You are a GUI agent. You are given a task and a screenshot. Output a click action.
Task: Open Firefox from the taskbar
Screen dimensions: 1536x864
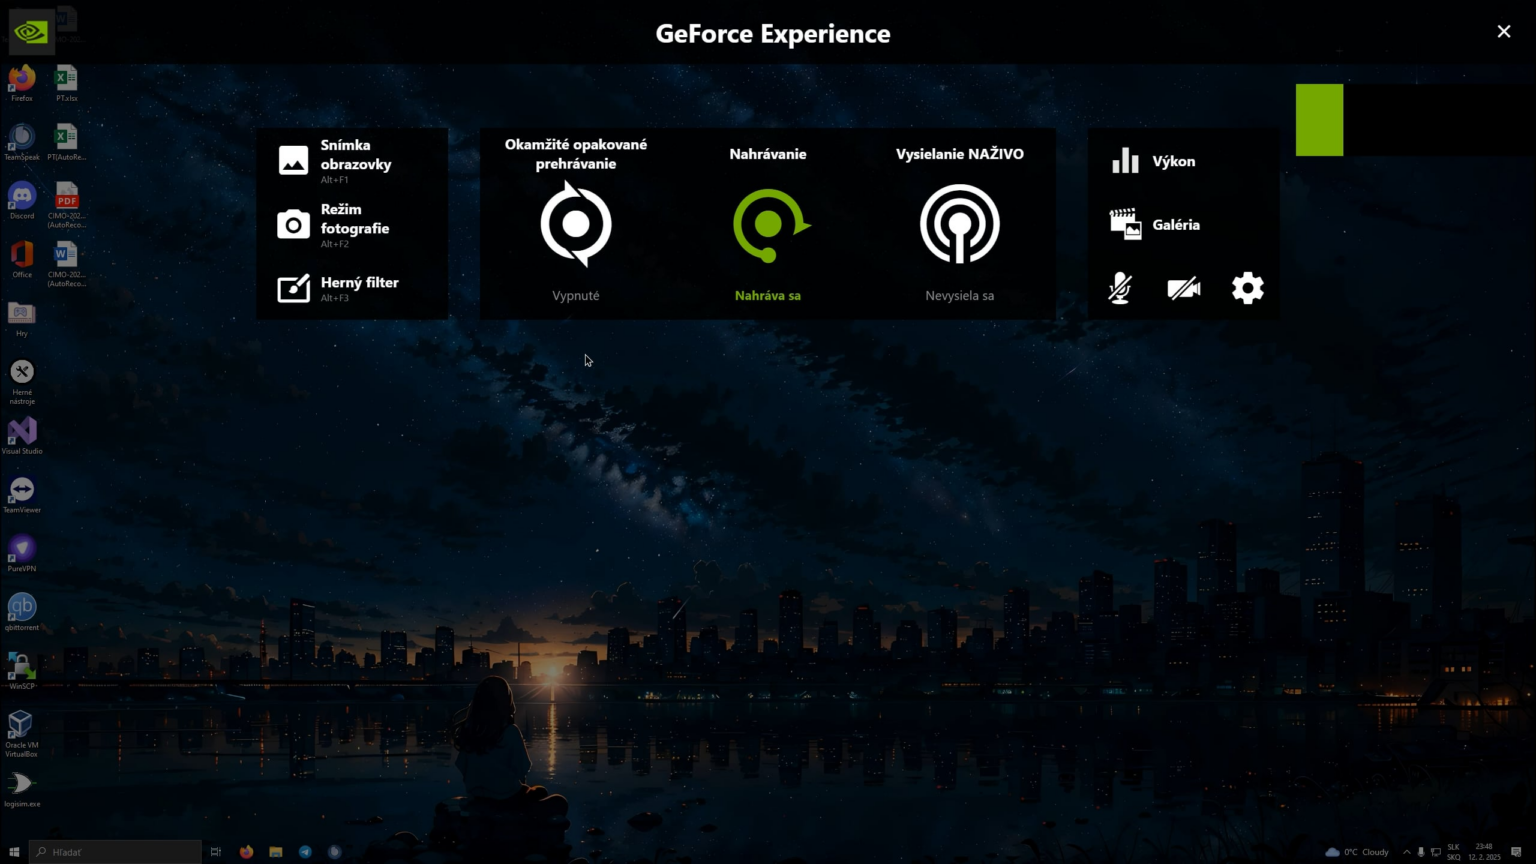point(246,852)
